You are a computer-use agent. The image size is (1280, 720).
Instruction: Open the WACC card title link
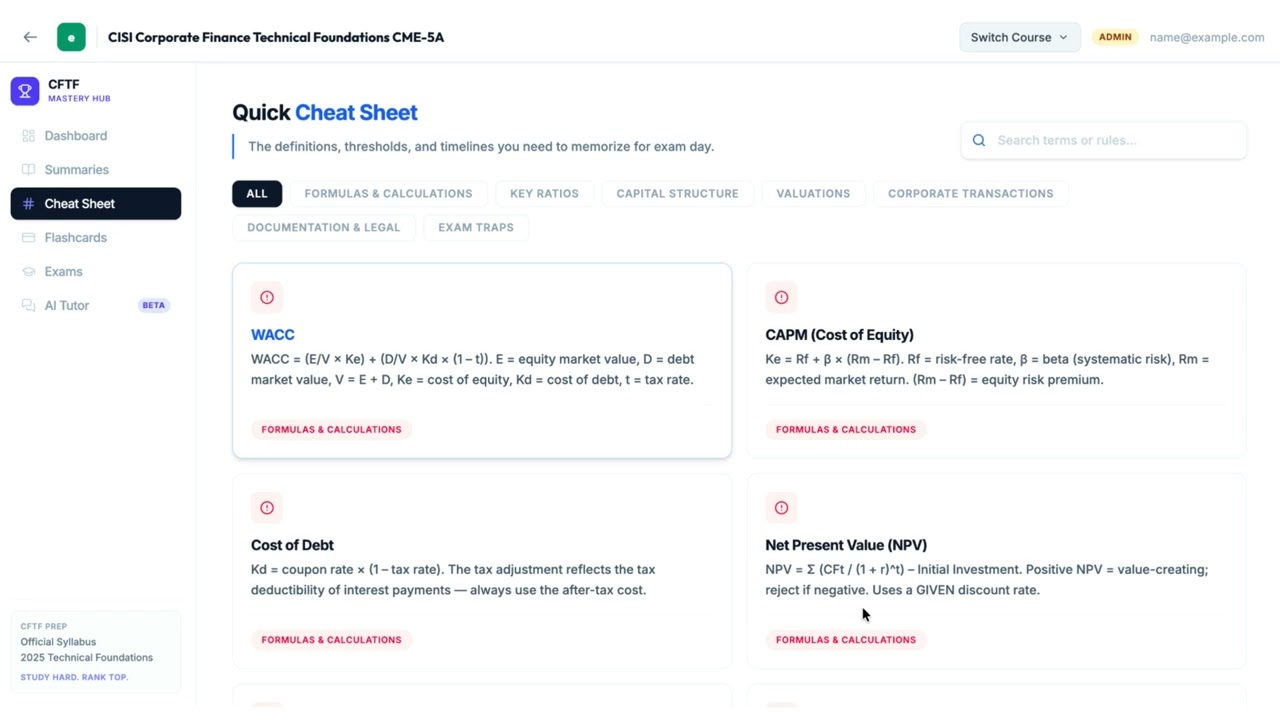pos(272,335)
